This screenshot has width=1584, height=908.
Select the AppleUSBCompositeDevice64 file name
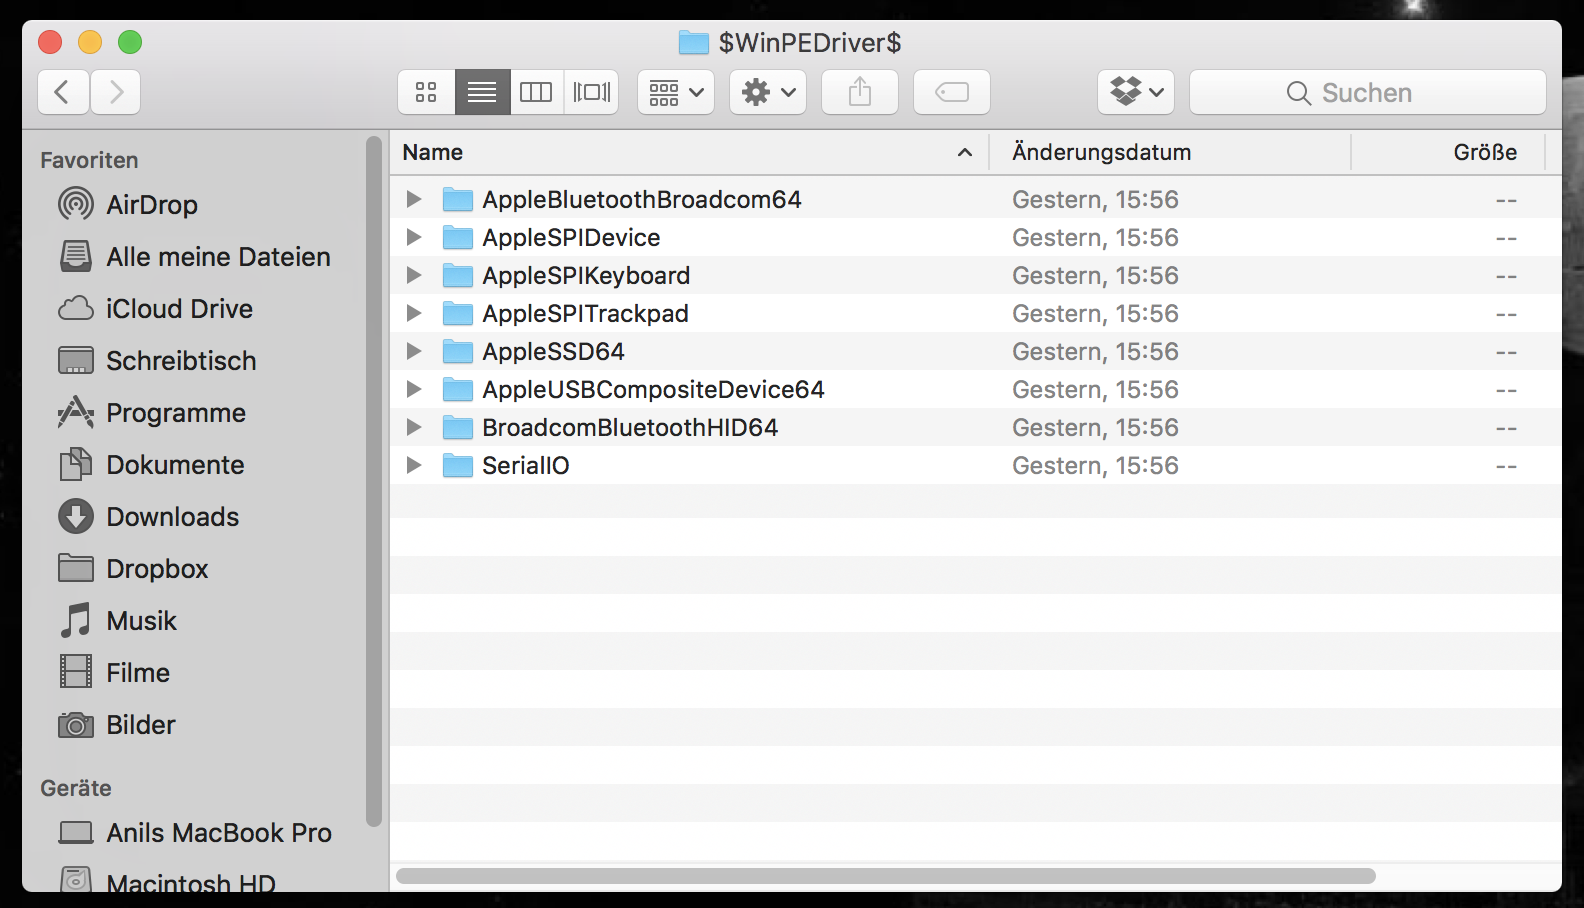coord(653,389)
